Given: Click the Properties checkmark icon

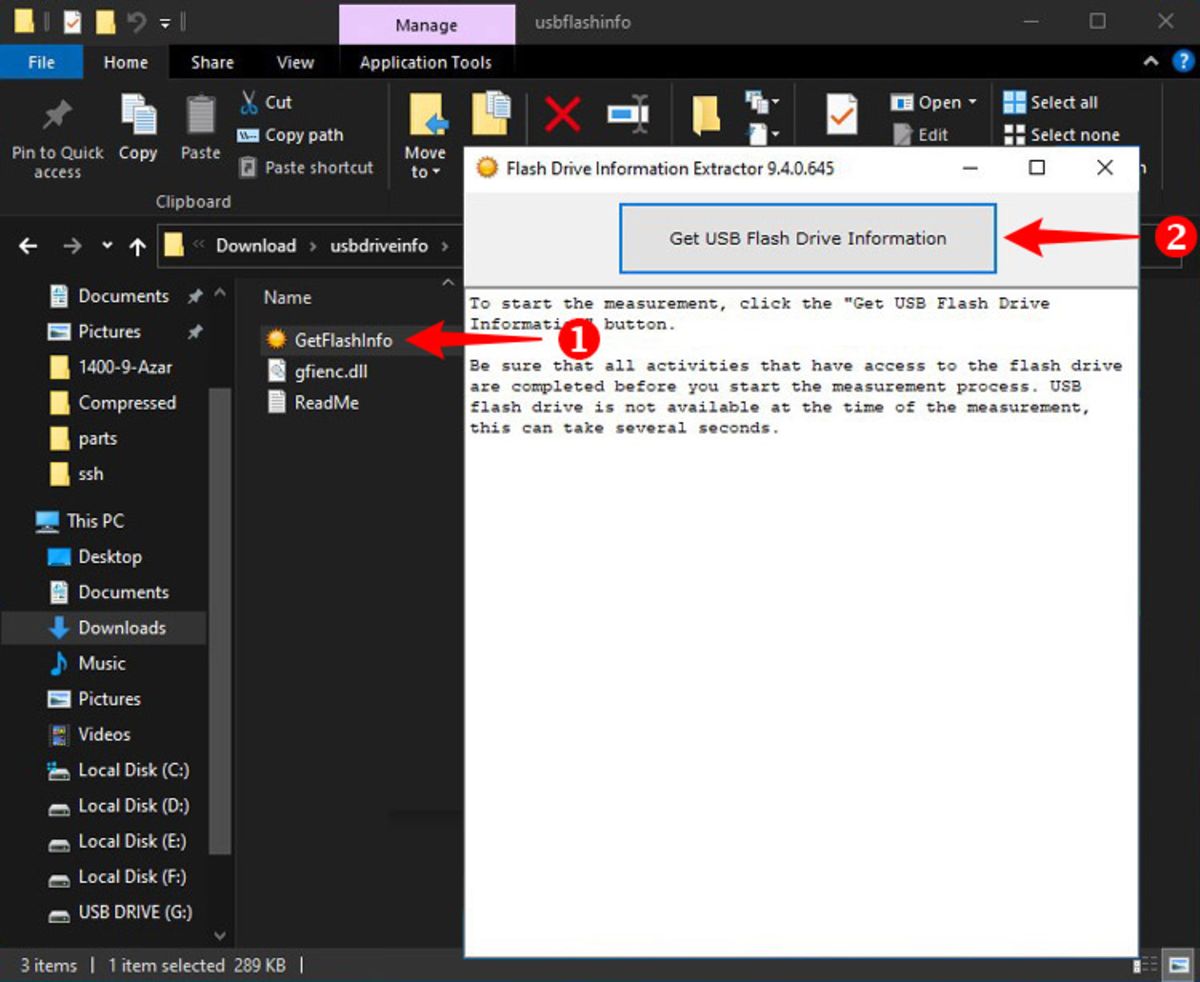Looking at the screenshot, I should point(840,114).
